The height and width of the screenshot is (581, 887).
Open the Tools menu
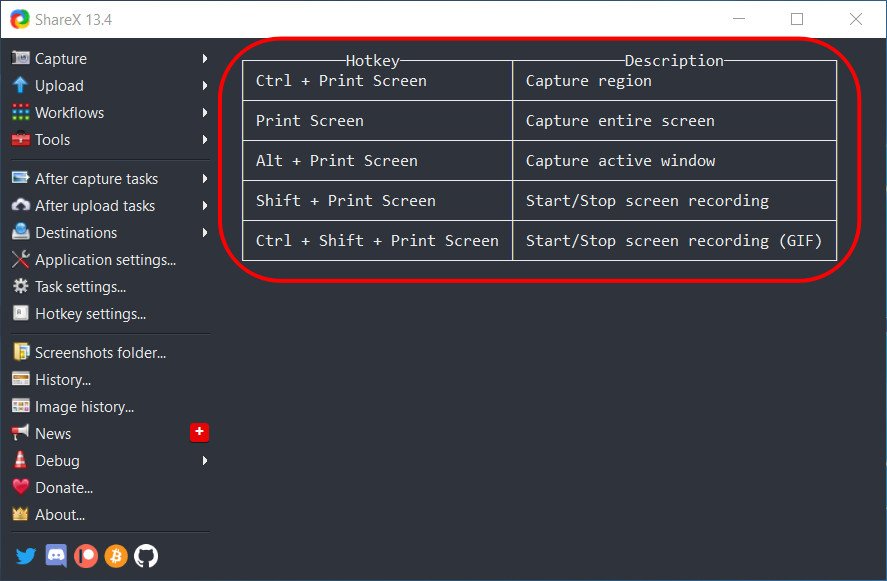pos(52,140)
